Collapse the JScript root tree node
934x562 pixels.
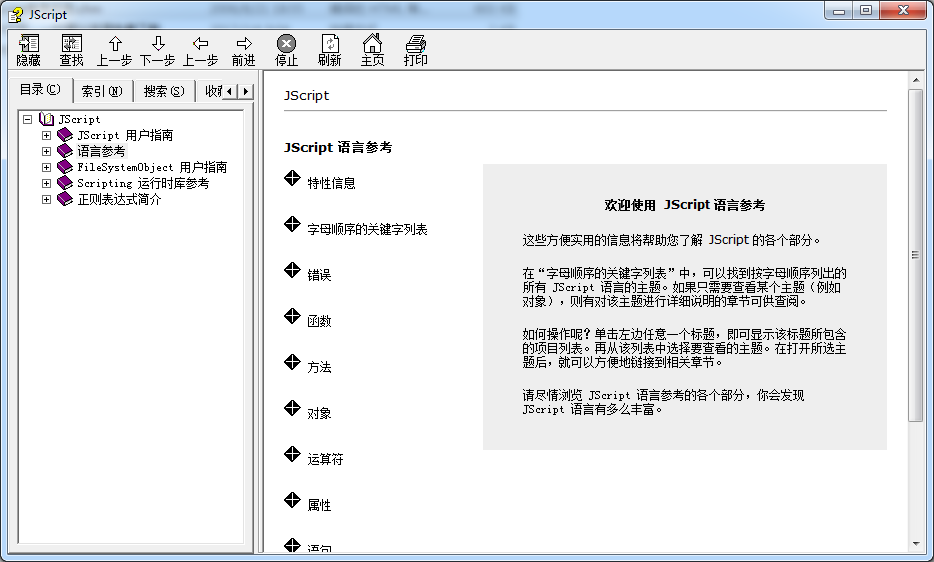click(27, 119)
